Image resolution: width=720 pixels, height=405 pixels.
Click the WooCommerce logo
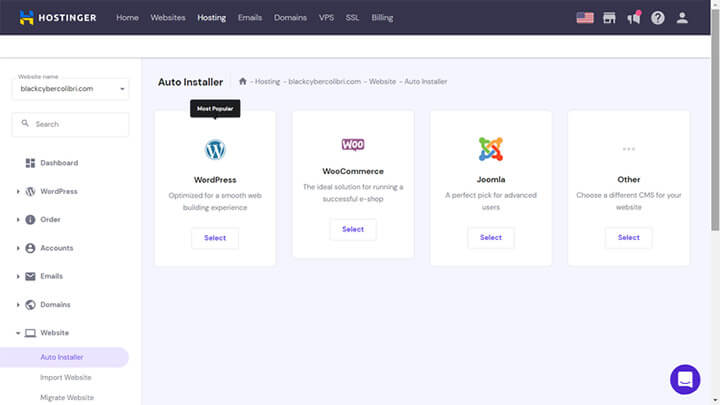(353, 145)
